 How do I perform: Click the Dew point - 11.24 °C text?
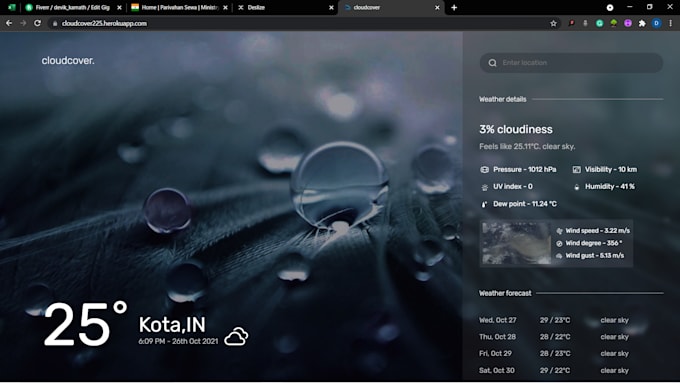click(x=525, y=204)
